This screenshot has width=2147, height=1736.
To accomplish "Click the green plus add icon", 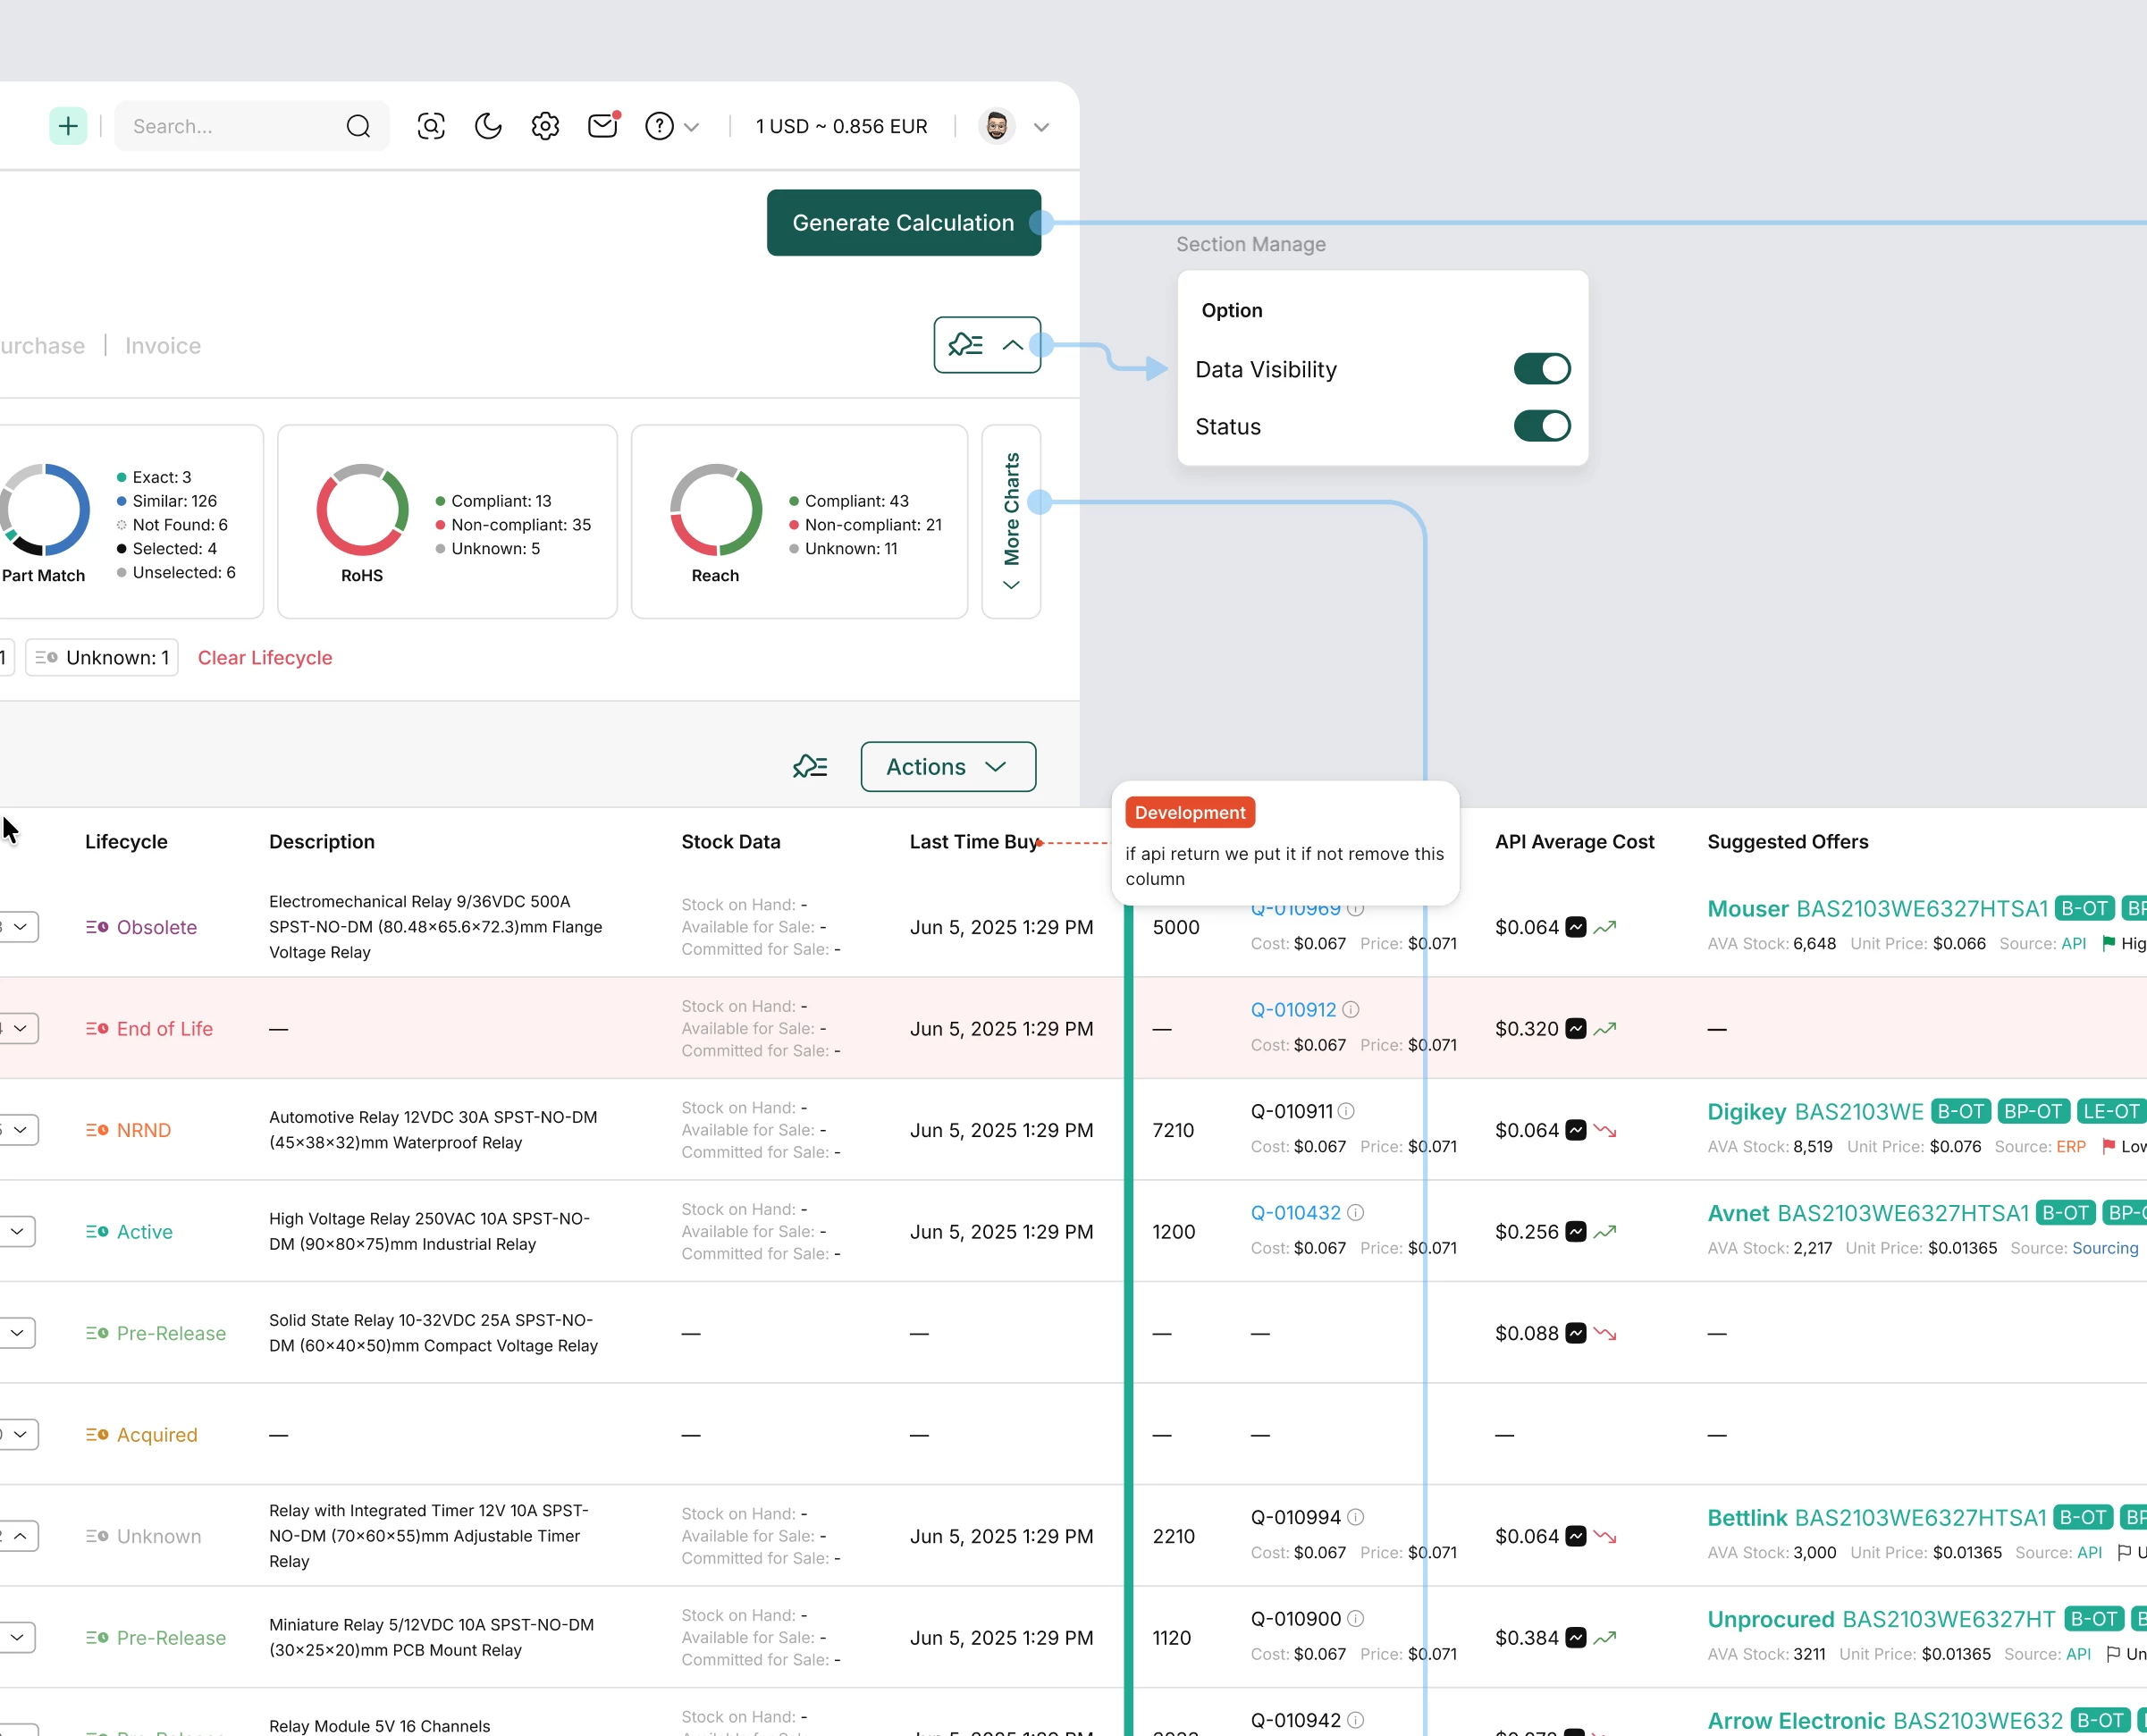I will coord(68,126).
